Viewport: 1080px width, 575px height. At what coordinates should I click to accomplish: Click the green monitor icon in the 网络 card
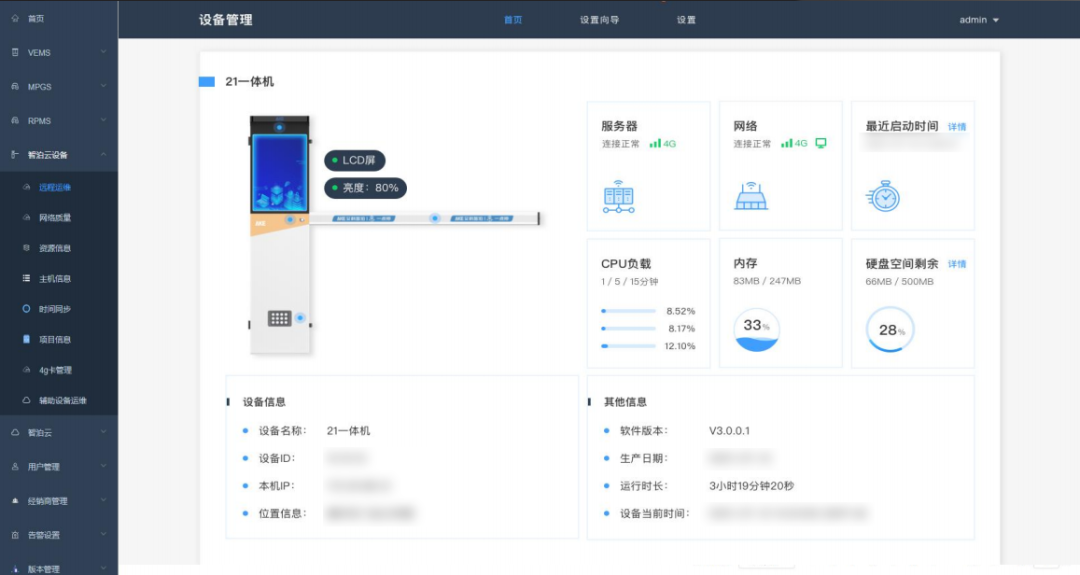pyautogui.click(x=821, y=143)
